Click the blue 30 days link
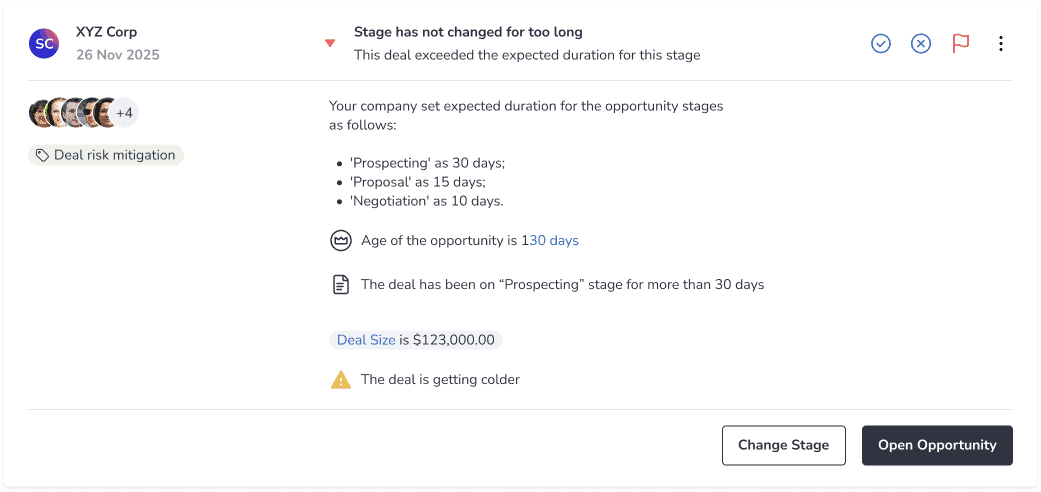1041x492 pixels. [554, 240]
